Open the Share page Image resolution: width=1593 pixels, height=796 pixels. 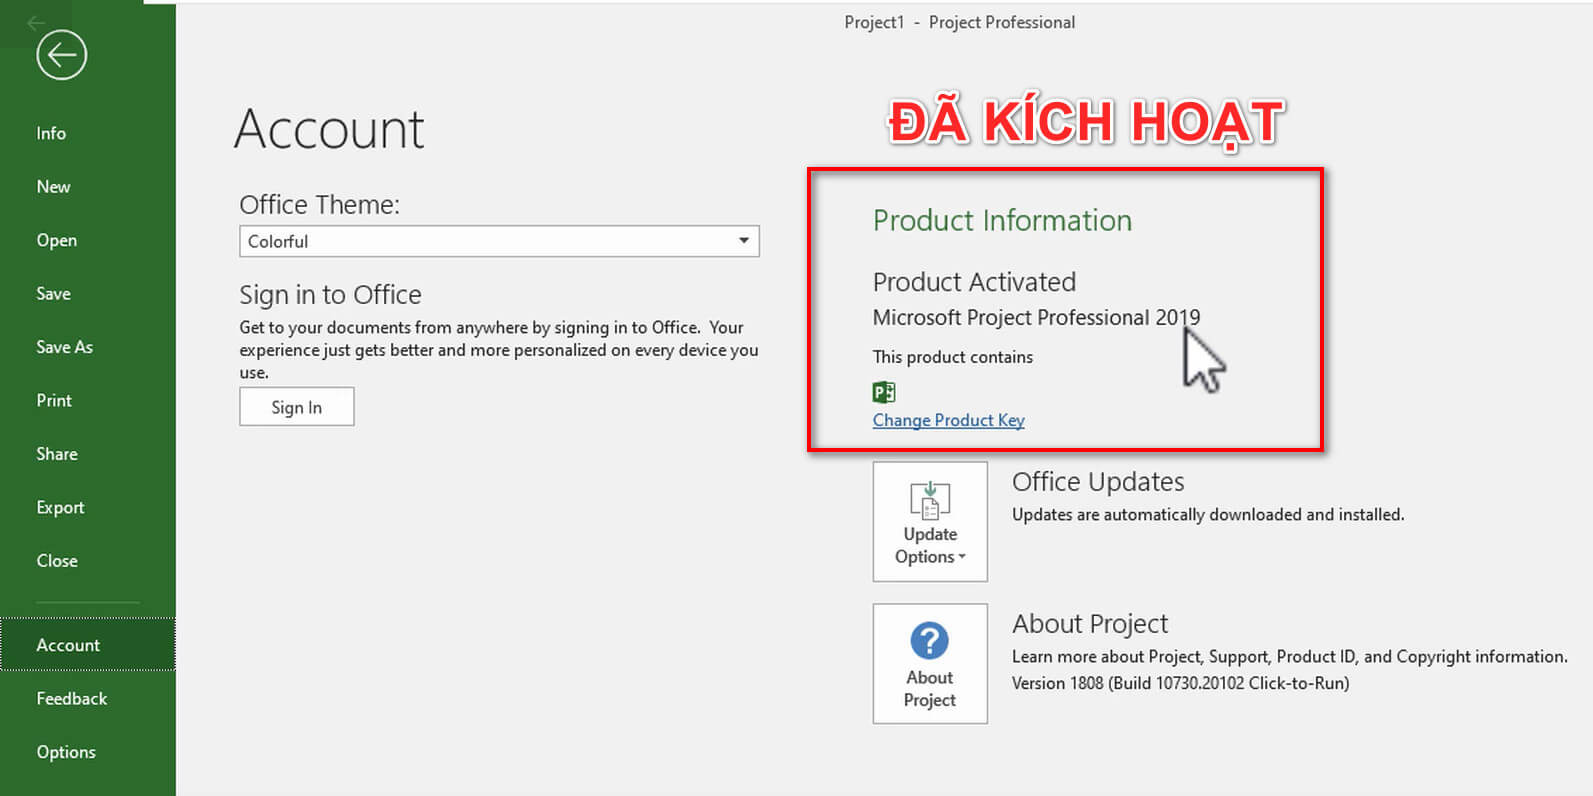56,454
